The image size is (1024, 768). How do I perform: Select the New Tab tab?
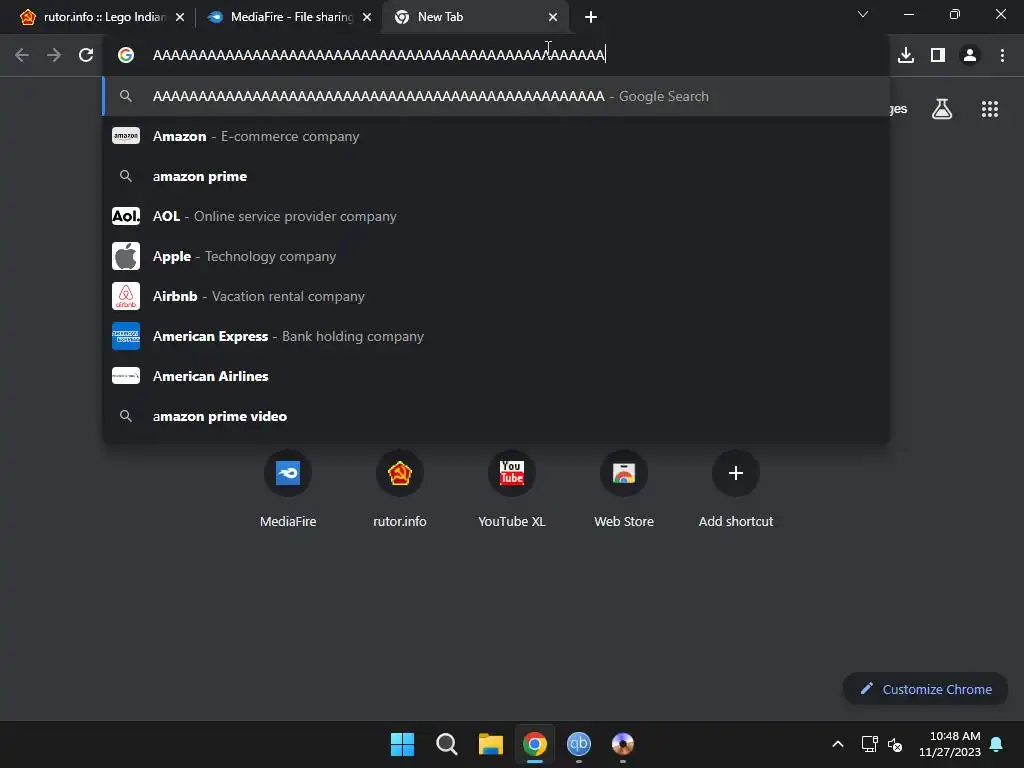(475, 17)
